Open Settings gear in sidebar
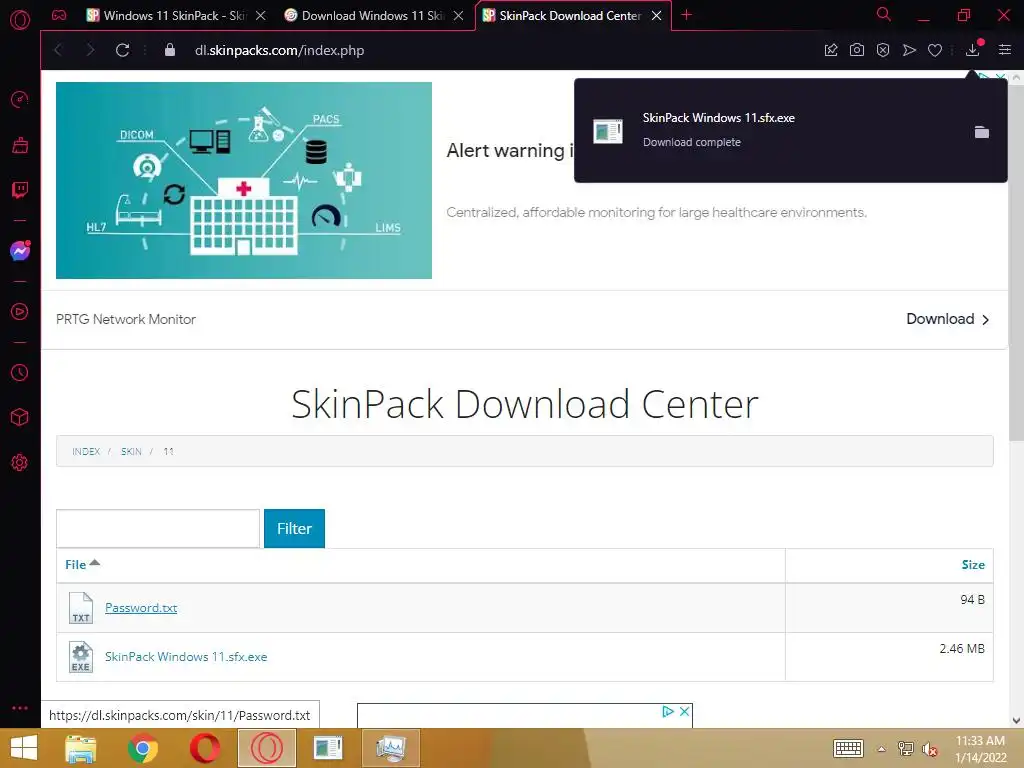This screenshot has width=1024, height=768. (20, 462)
